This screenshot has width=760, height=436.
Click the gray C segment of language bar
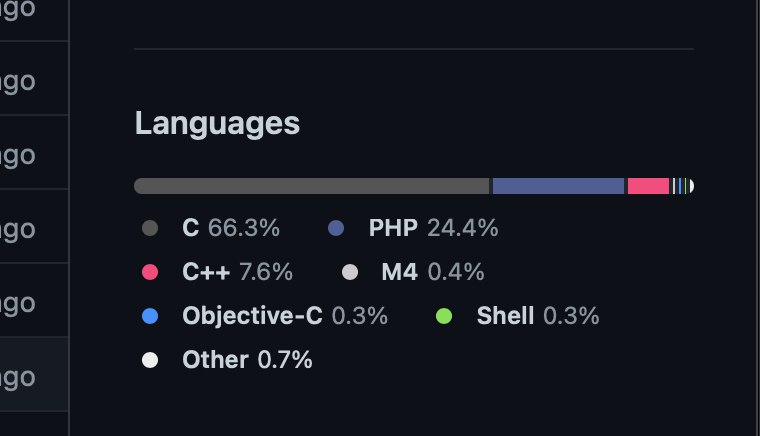[312, 186]
